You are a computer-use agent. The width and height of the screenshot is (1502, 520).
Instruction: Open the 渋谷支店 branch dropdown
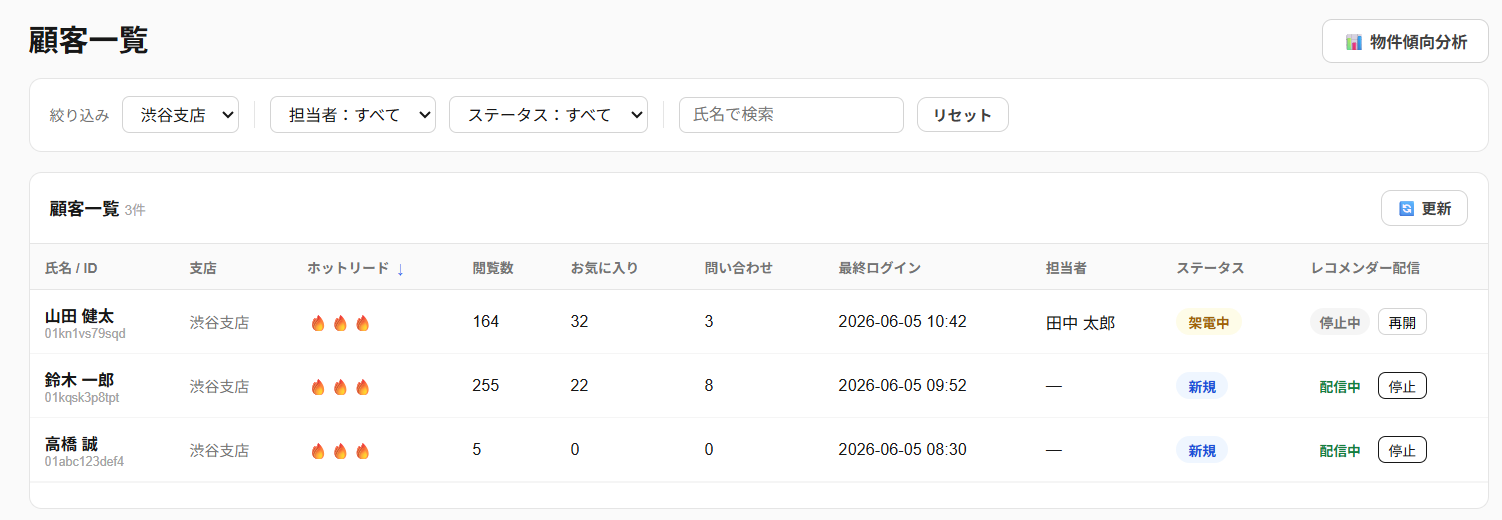181,114
